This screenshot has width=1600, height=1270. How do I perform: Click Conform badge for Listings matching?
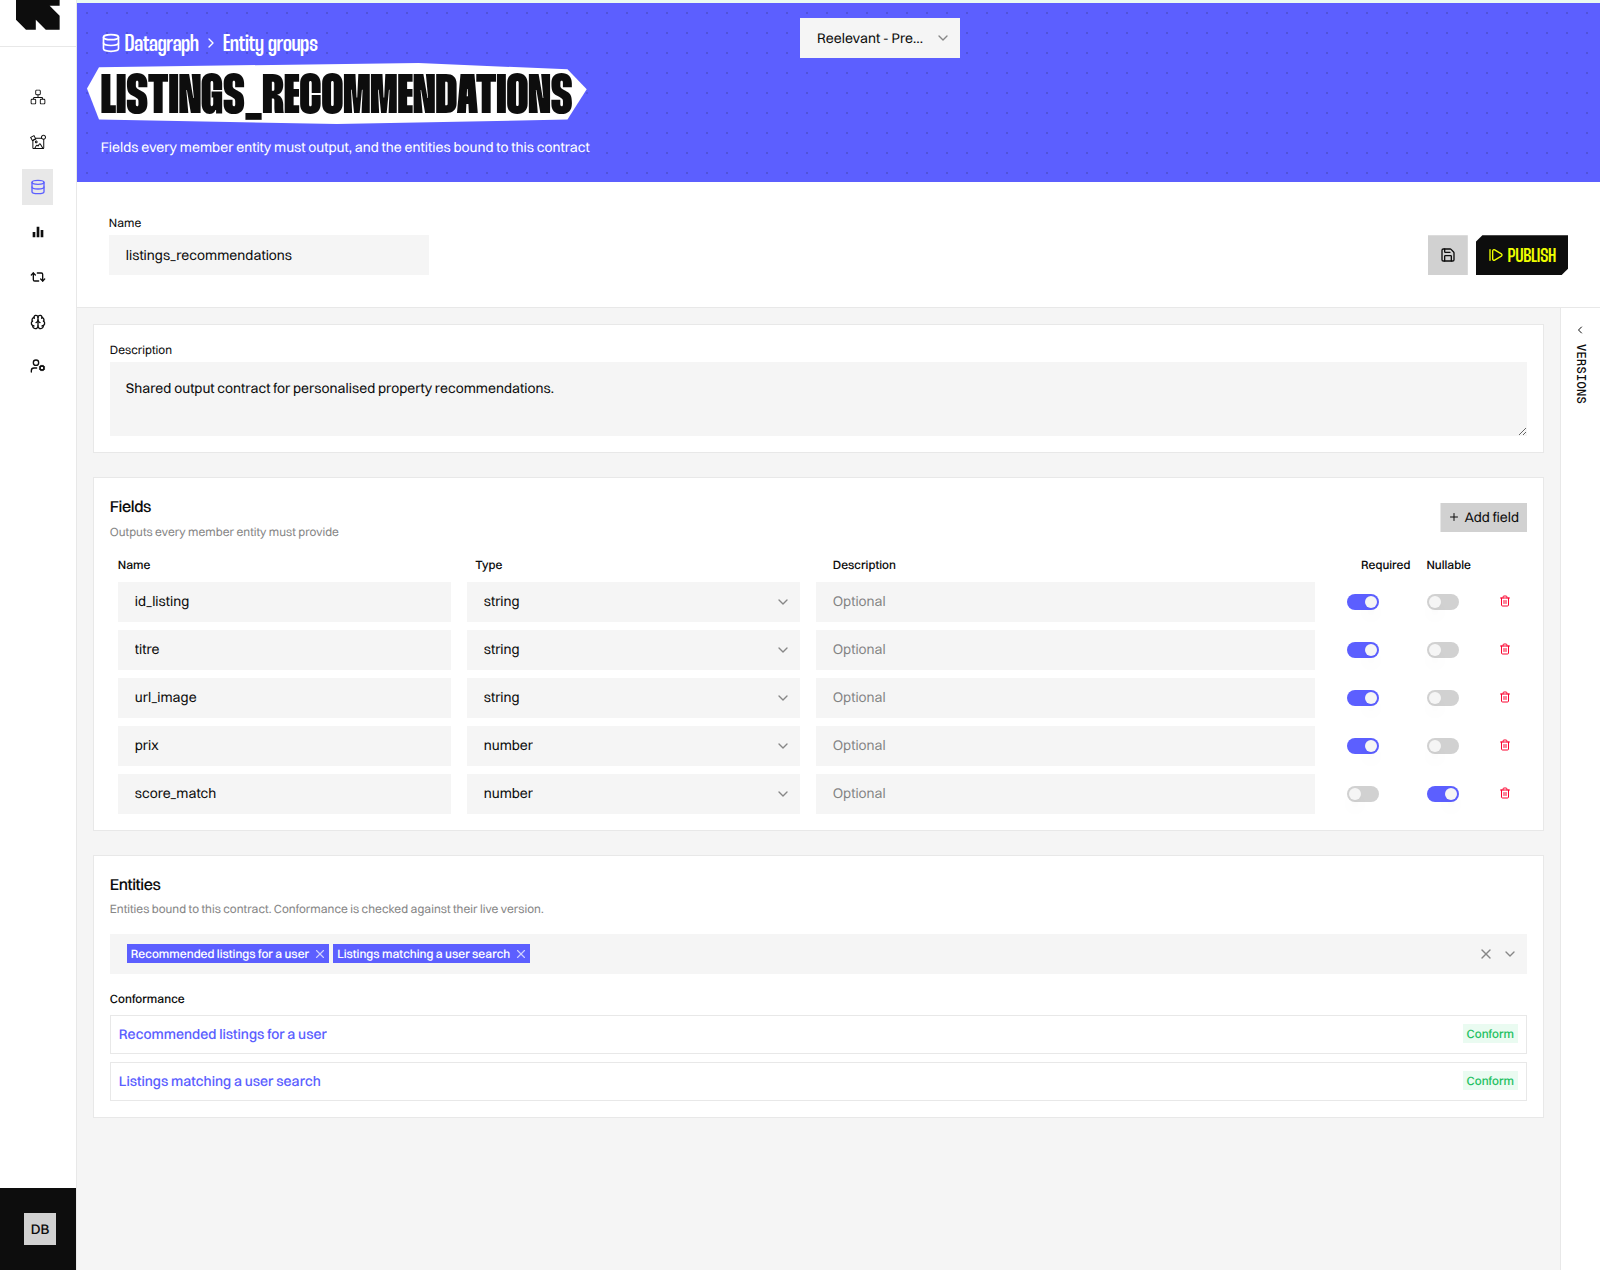pos(1490,1081)
